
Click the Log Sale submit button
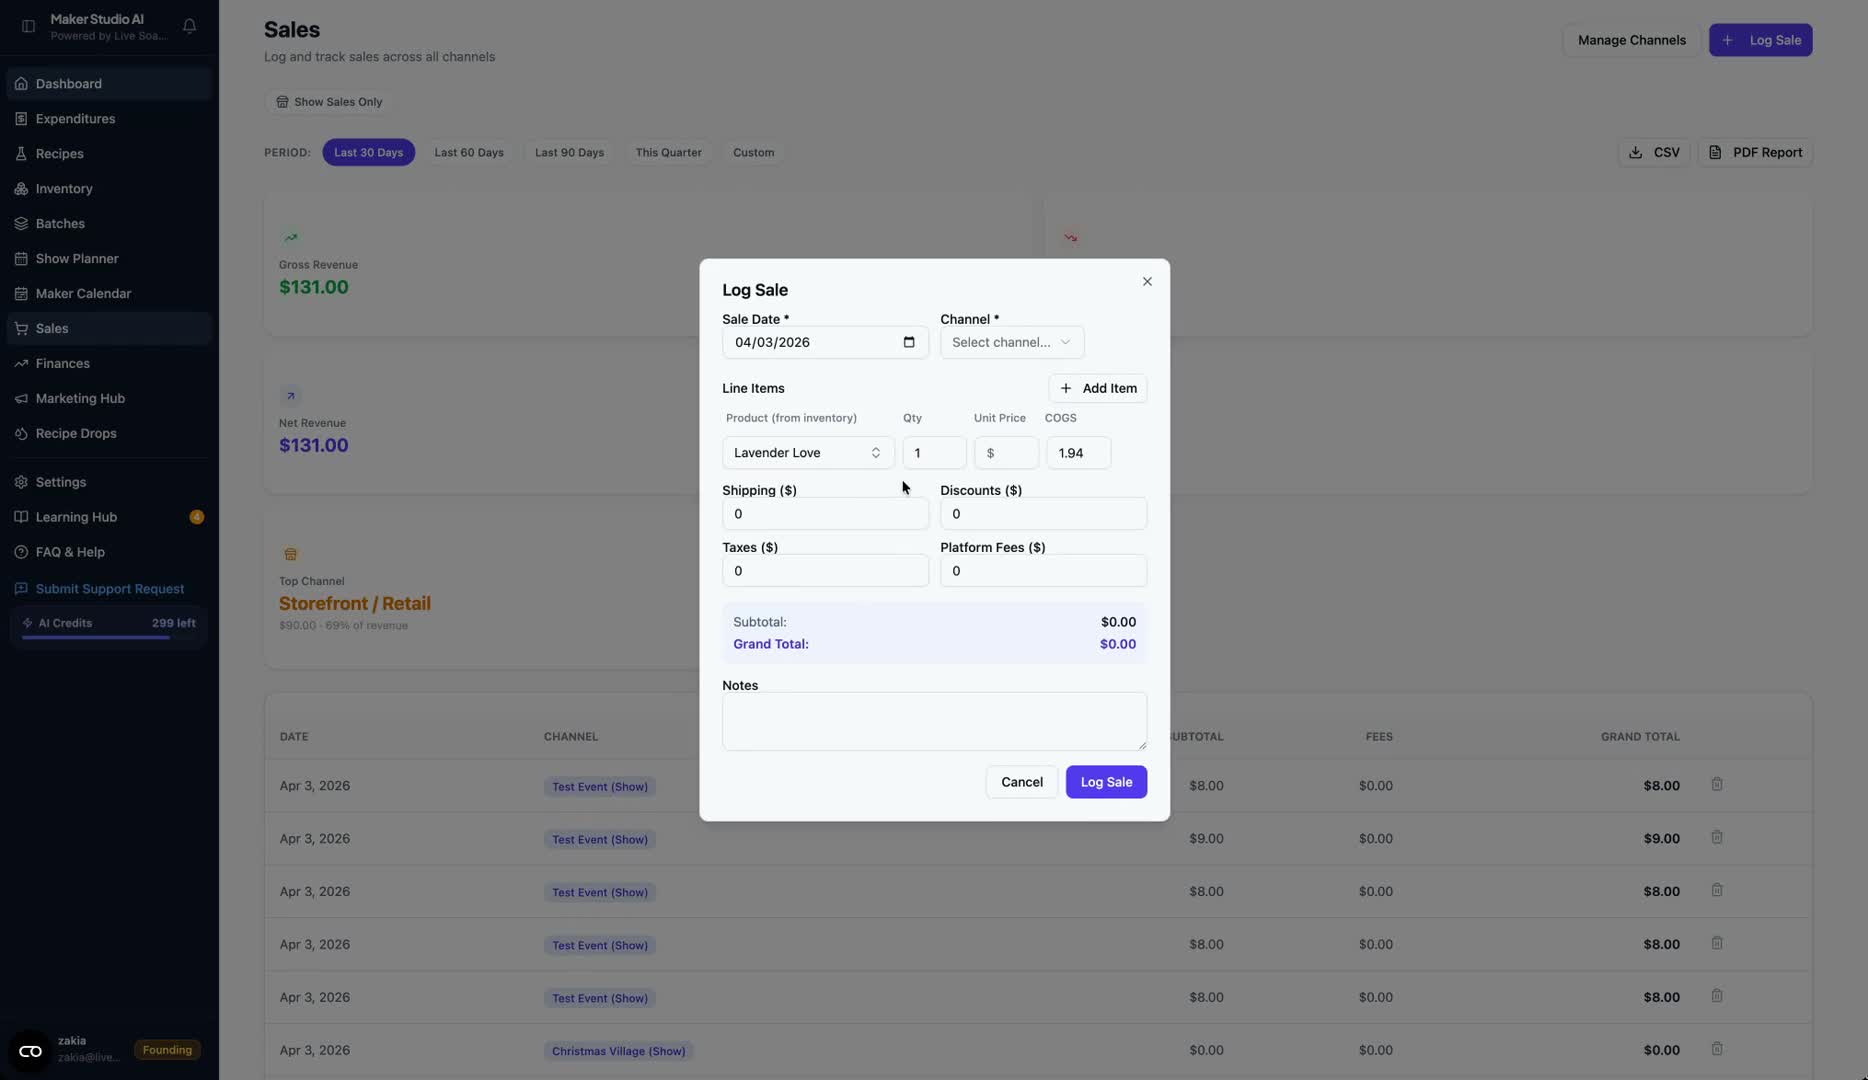[1105, 781]
